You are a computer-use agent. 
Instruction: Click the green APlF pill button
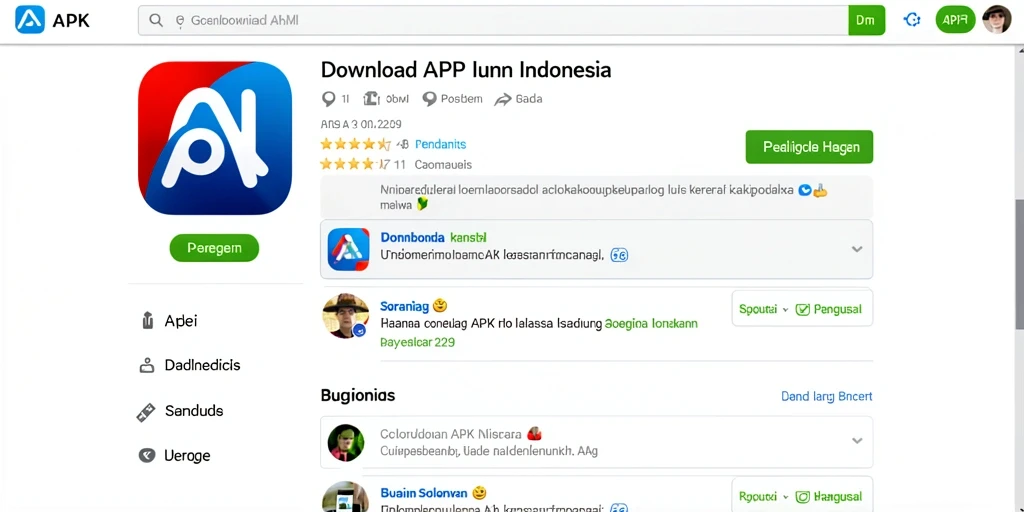coord(955,20)
